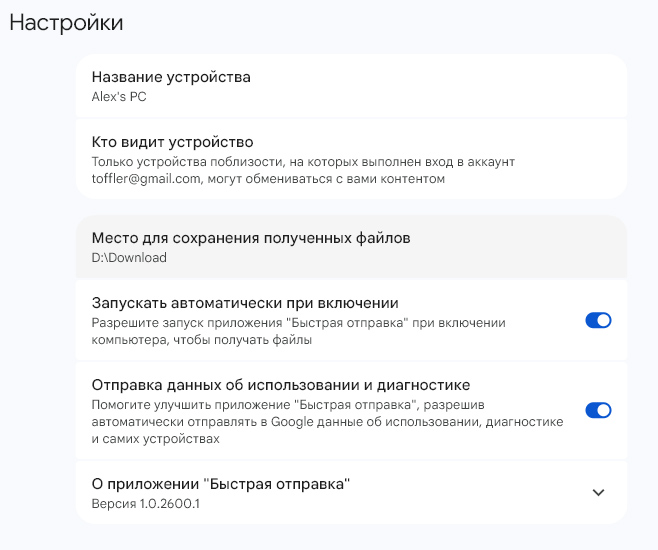This screenshot has width=658, height=550.
Task: Click Только устройства поблизости description line
Action: coord(303,162)
